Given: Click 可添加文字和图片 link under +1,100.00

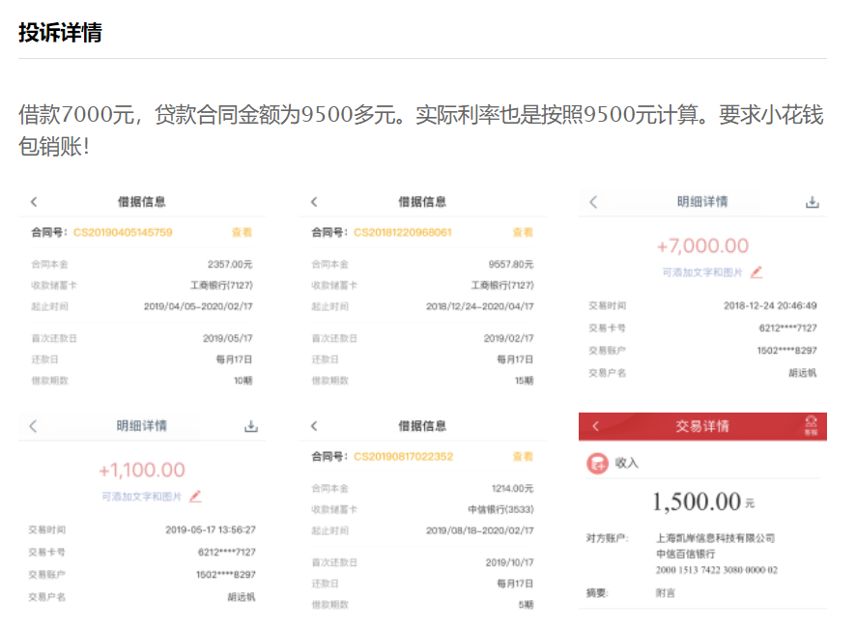Looking at the screenshot, I should tap(142, 496).
